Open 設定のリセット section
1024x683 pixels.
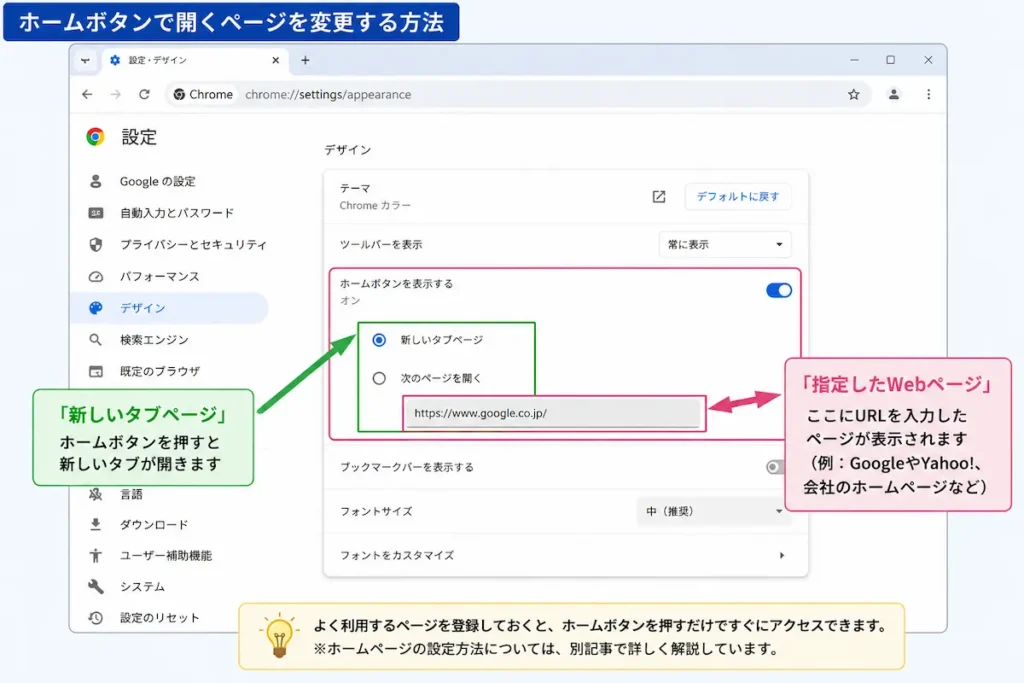coord(160,618)
